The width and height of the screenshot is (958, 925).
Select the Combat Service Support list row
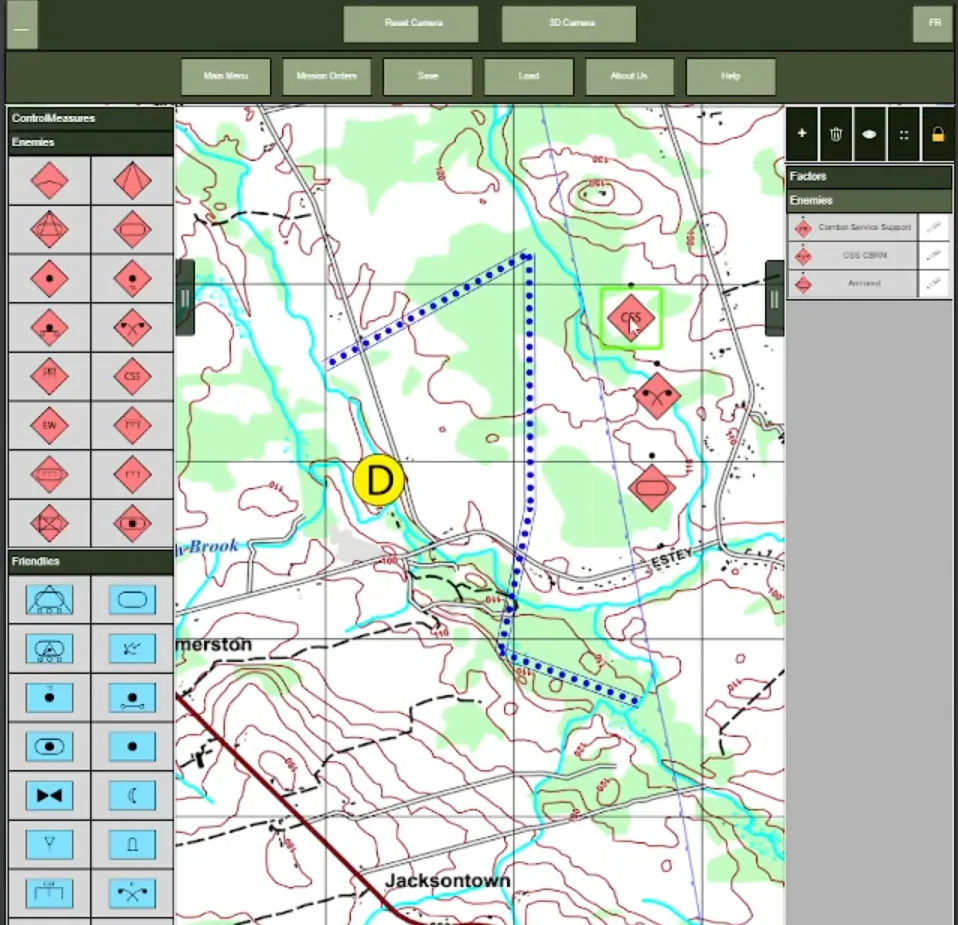coord(853,227)
